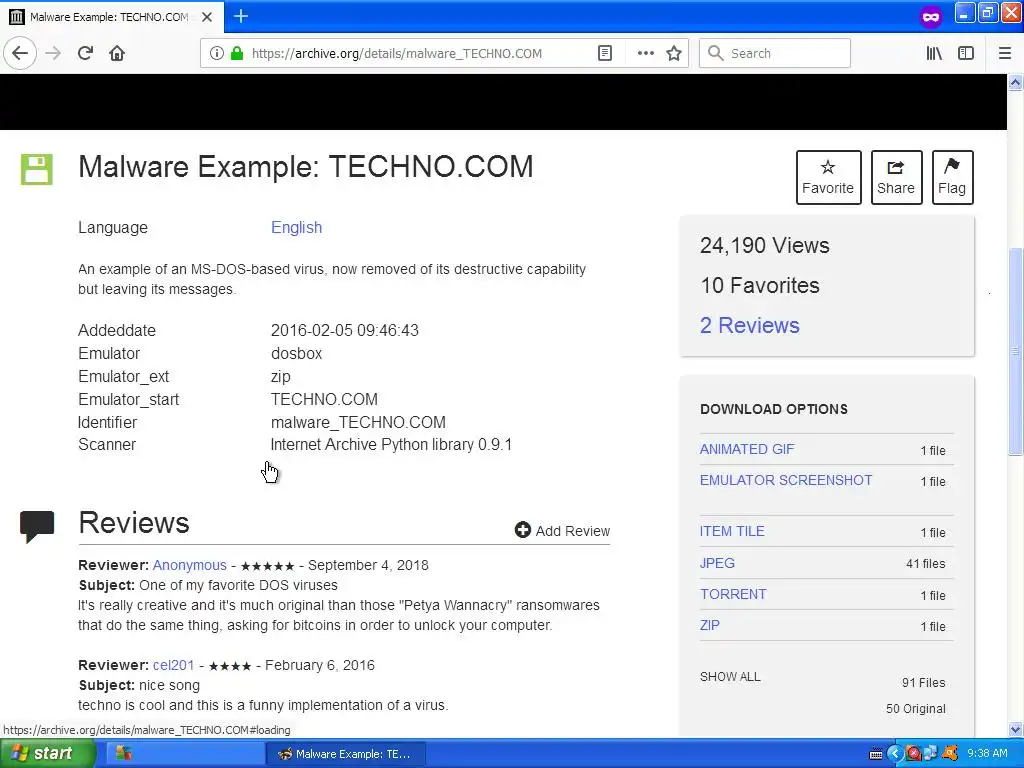Image resolution: width=1024 pixels, height=768 pixels.
Task: Open a new tab with plus button
Action: point(240,16)
